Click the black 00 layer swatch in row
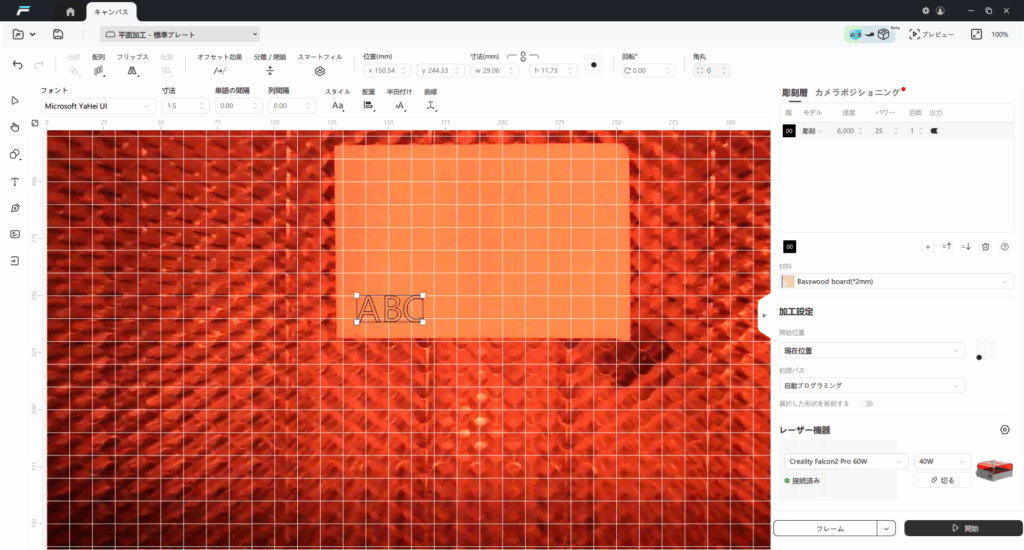Viewport: 1024px width, 550px height. [x=789, y=131]
